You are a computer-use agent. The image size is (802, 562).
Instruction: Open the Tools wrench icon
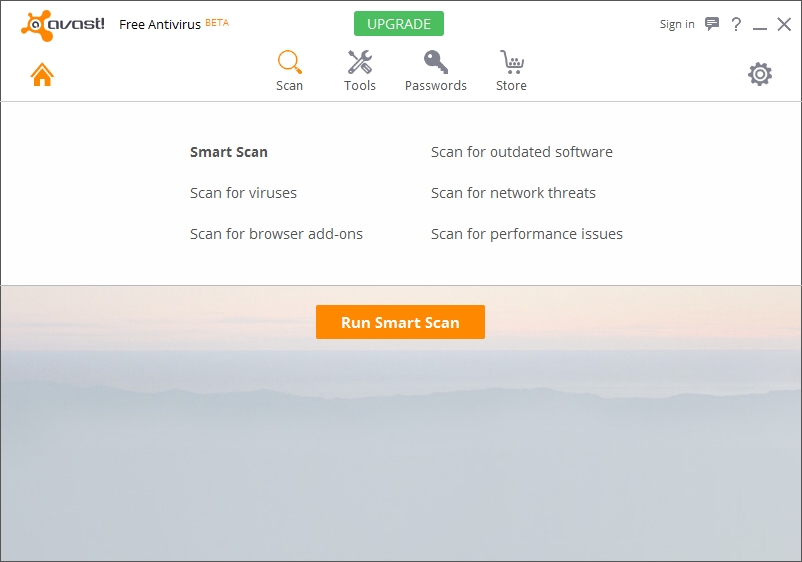click(360, 63)
